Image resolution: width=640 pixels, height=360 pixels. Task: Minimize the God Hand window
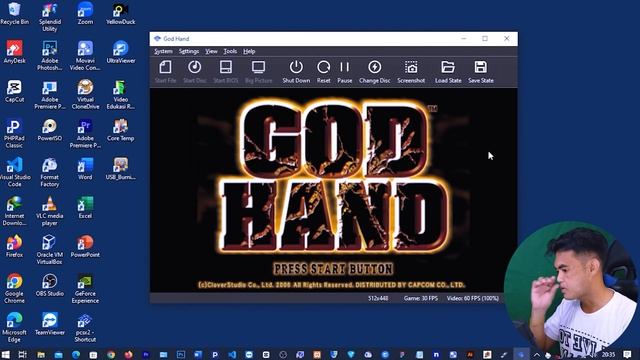coord(464,39)
